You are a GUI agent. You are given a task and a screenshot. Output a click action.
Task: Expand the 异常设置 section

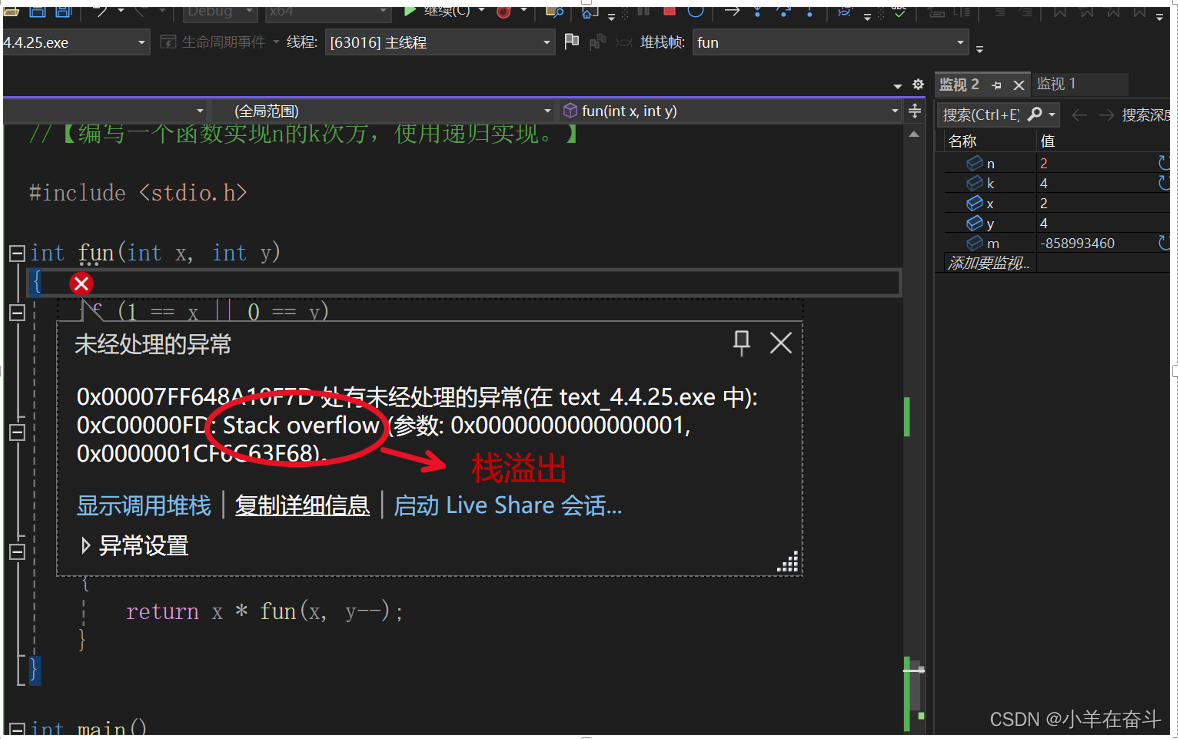point(85,545)
